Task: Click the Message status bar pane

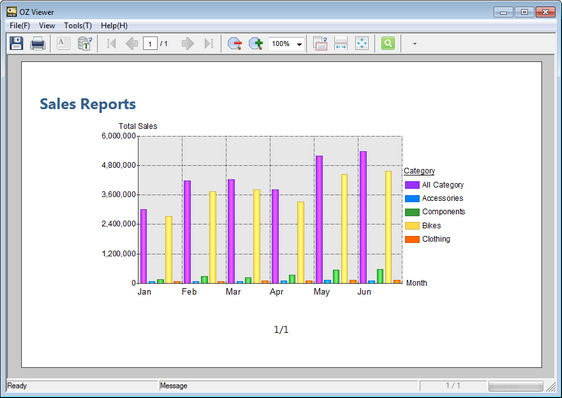Action: pos(289,386)
